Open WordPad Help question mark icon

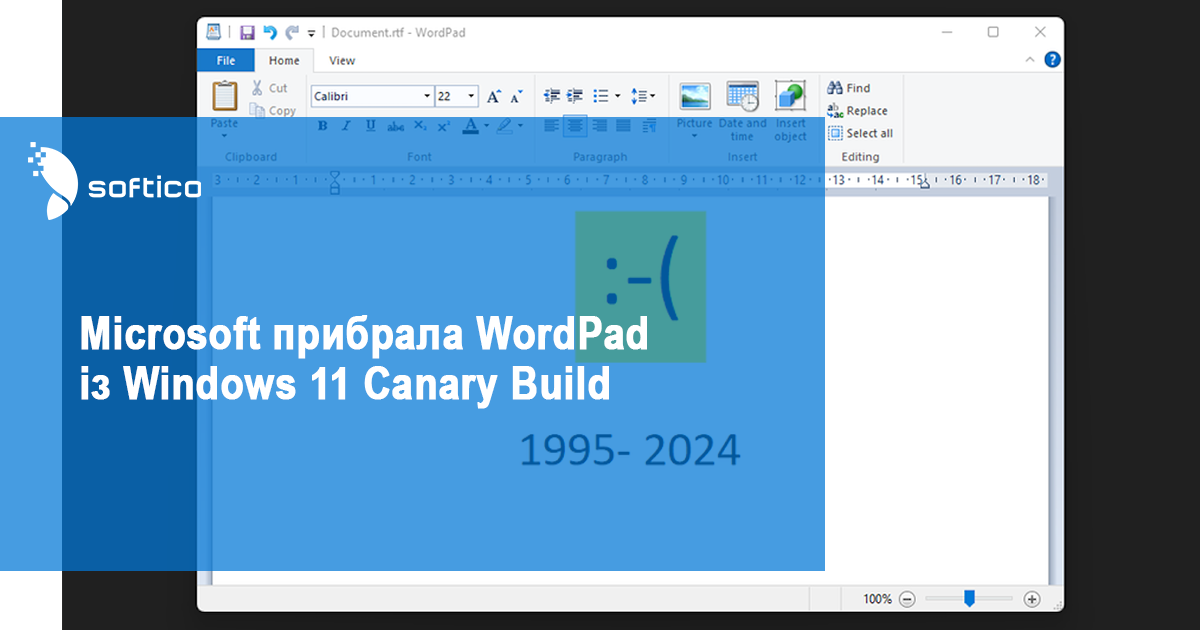pos(1052,60)
